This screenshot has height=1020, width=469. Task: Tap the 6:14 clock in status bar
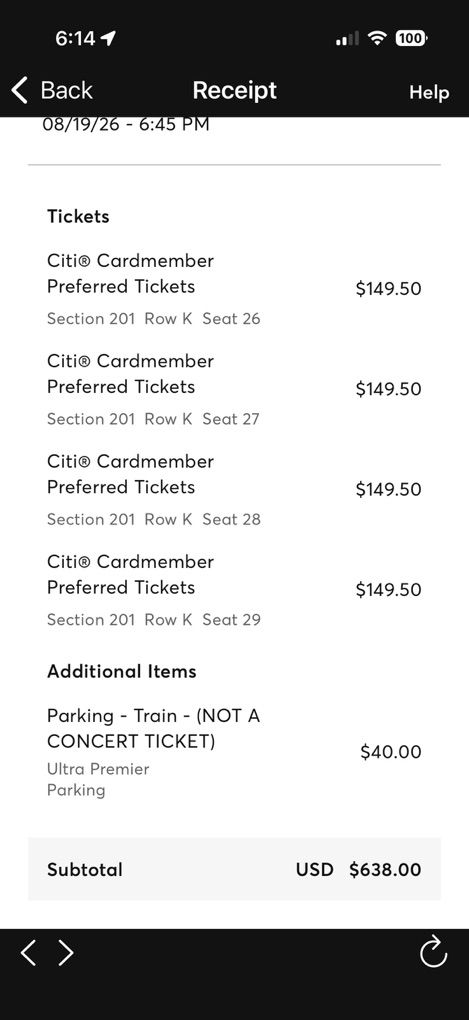click(x=75, y=38)
